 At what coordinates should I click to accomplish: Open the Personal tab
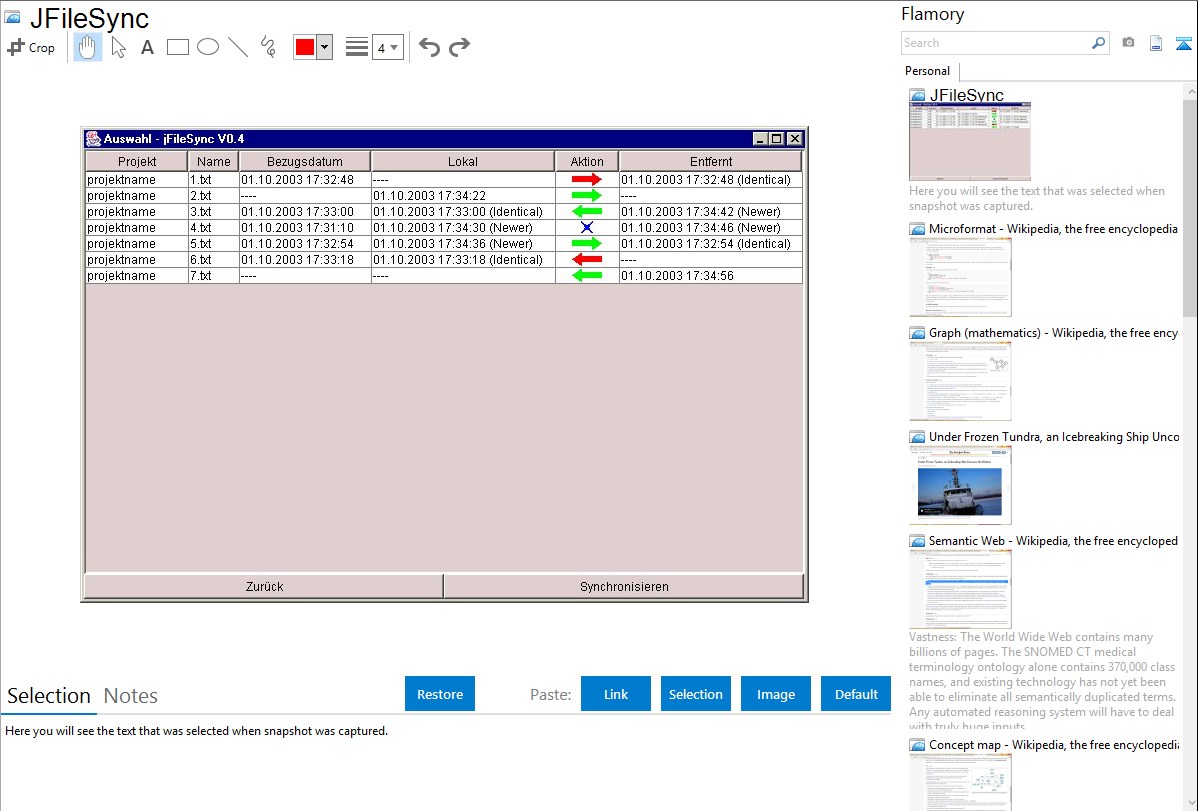[x=927, y=71]
